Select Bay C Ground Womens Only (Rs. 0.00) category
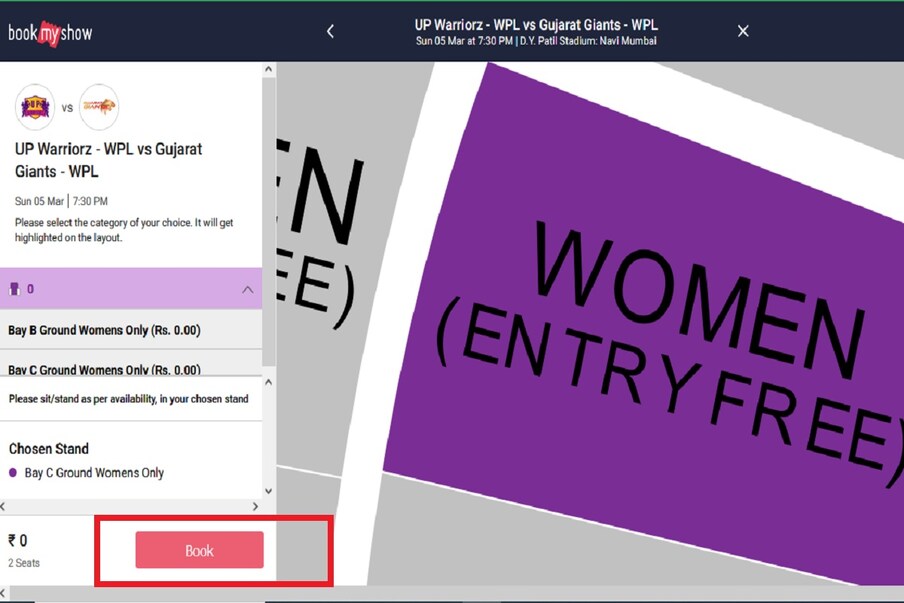The image size is (904, 603). click(x=131, y=364)
